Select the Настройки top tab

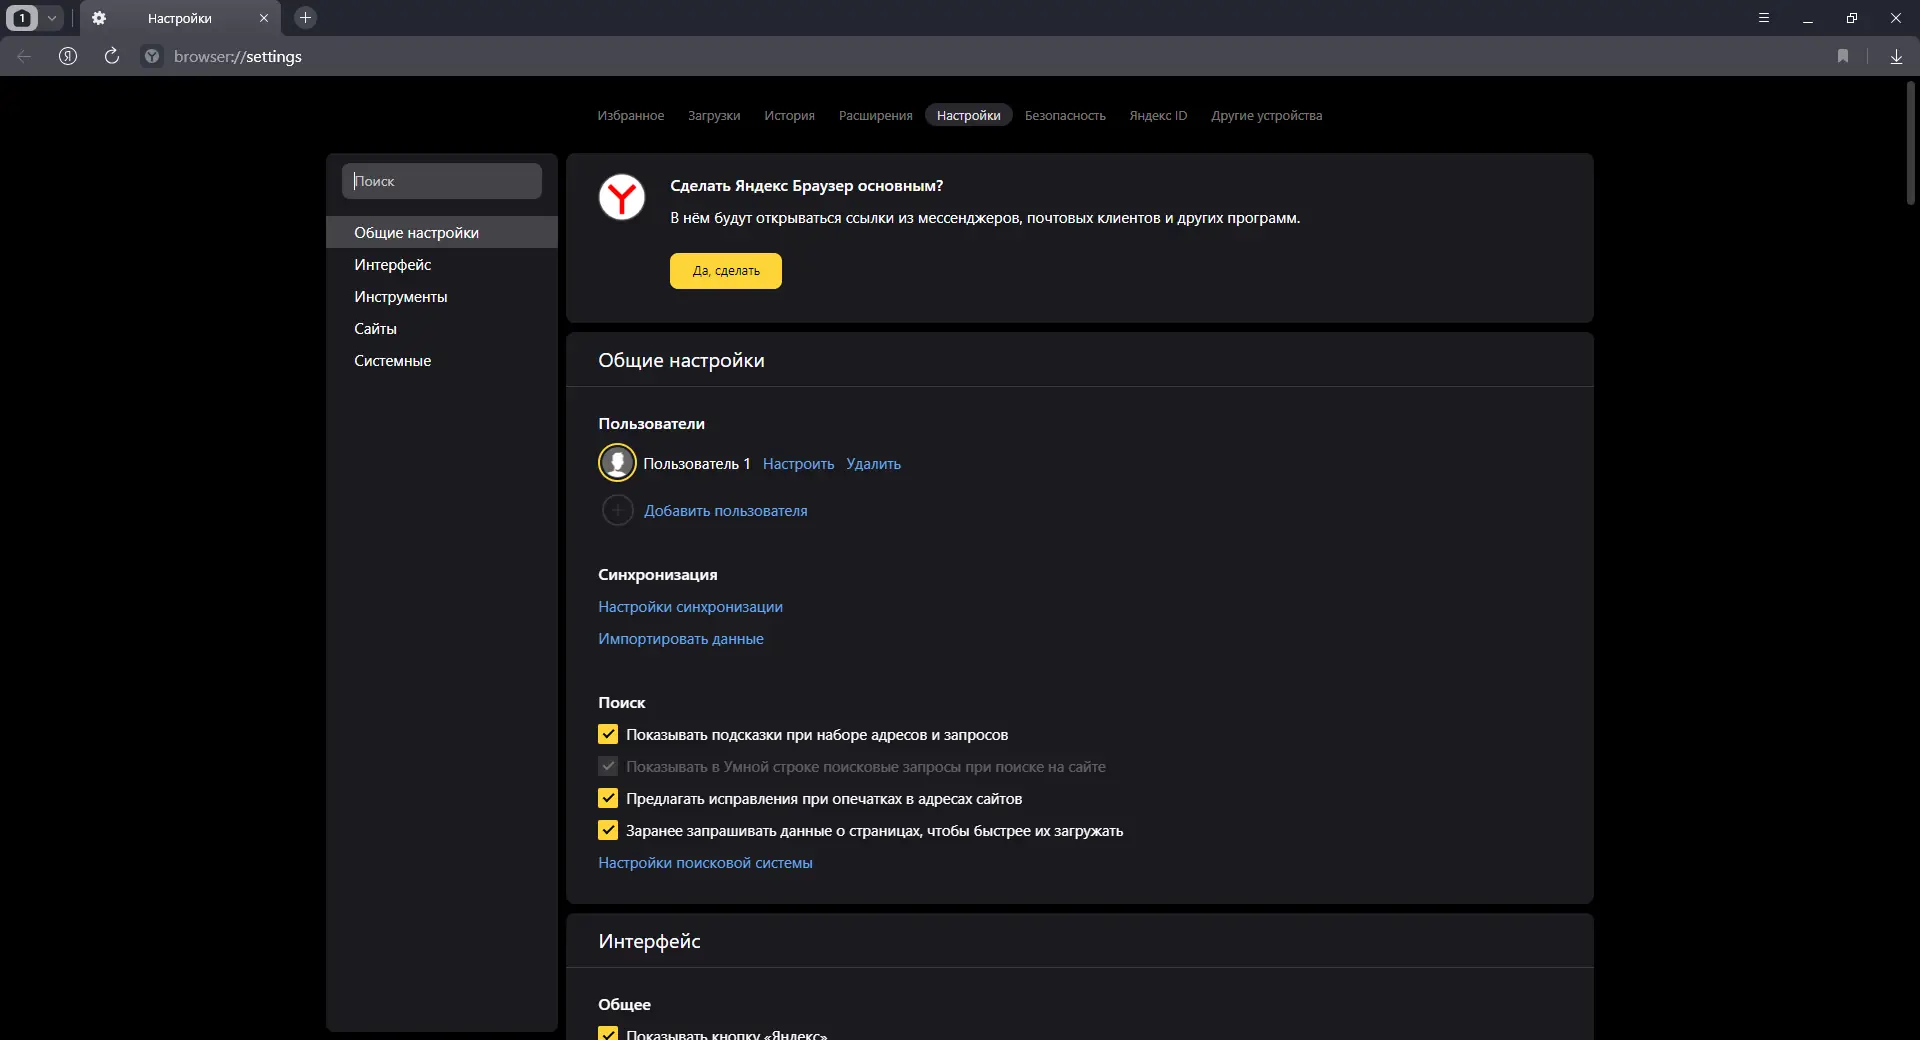coord(969,115)
